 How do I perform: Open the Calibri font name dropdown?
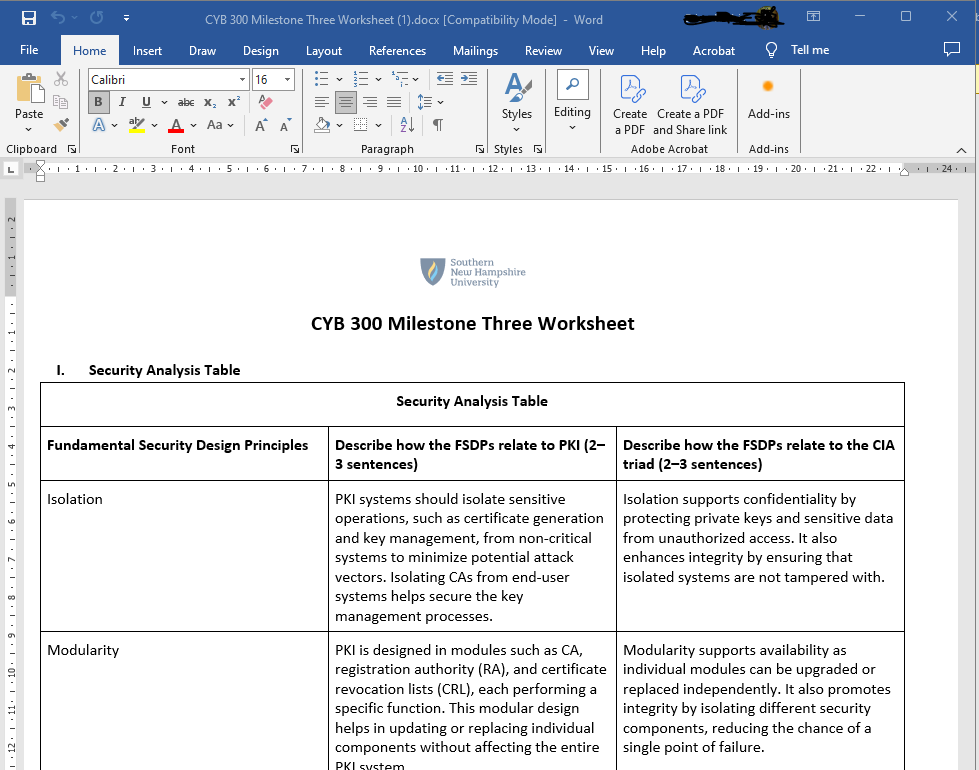[x=242, y=79]
